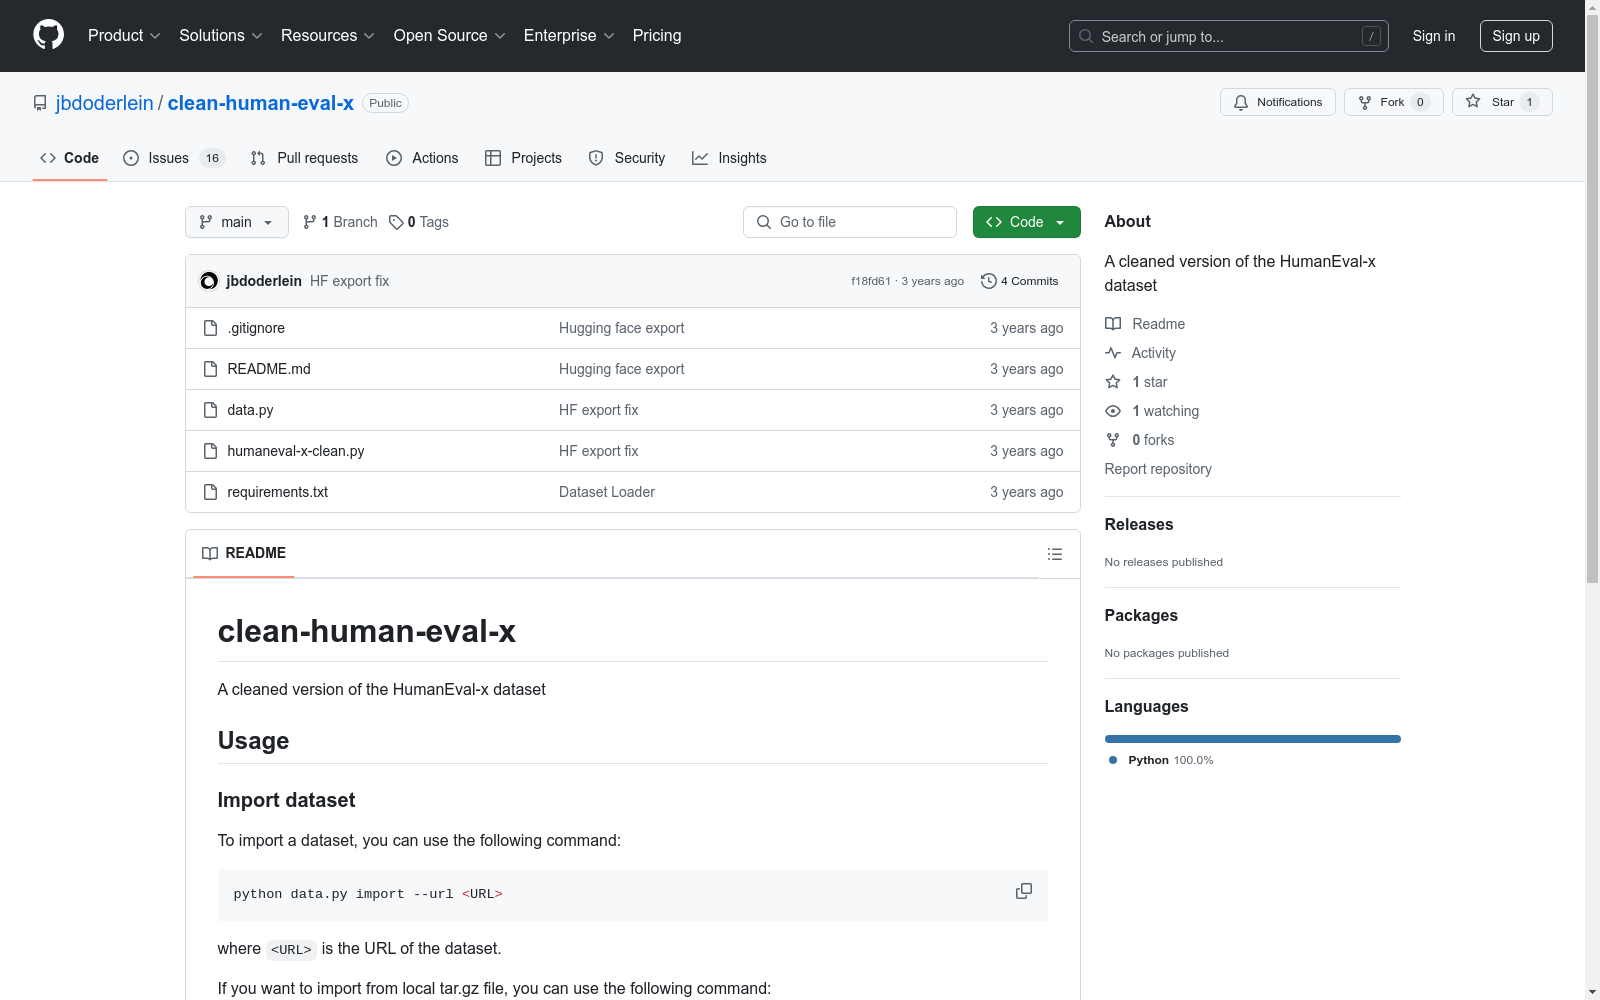
Task: Open the Issues tab
Action: coord(174,158)
